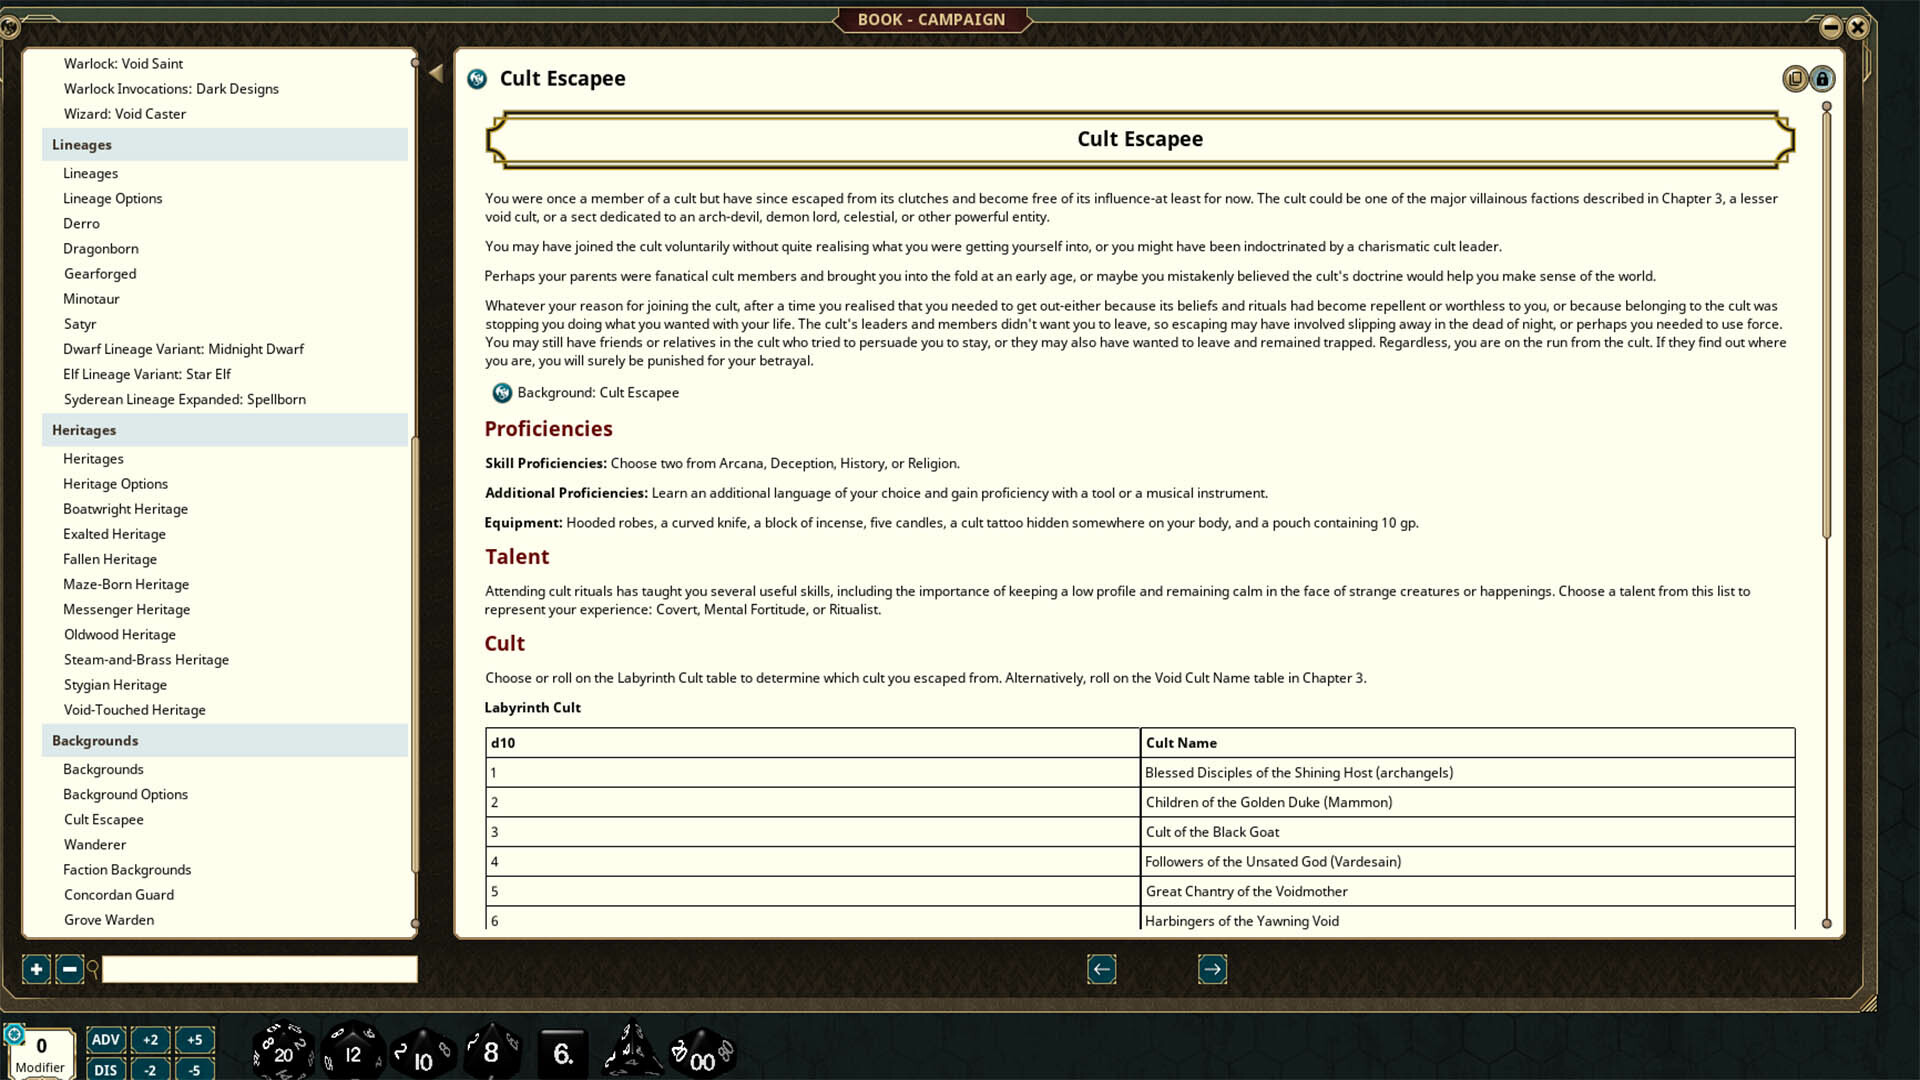The height and width of the screenshot is (1080, 1920).
Task: Expand the Heritages section header
Action: (x=84, y=430)
